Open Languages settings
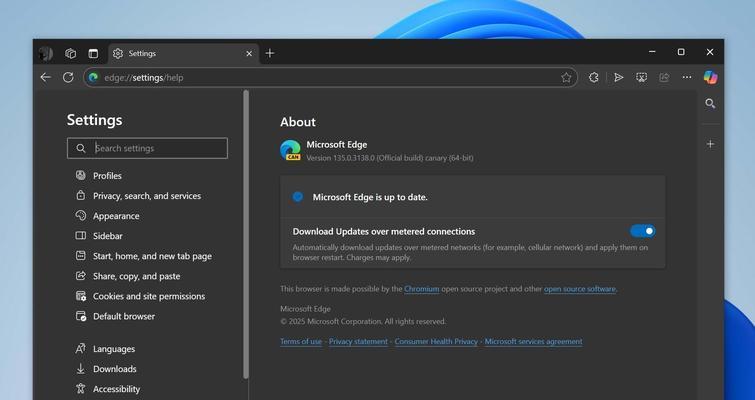The width and height of the screenshot is (755, 400). tap(105, 348)
